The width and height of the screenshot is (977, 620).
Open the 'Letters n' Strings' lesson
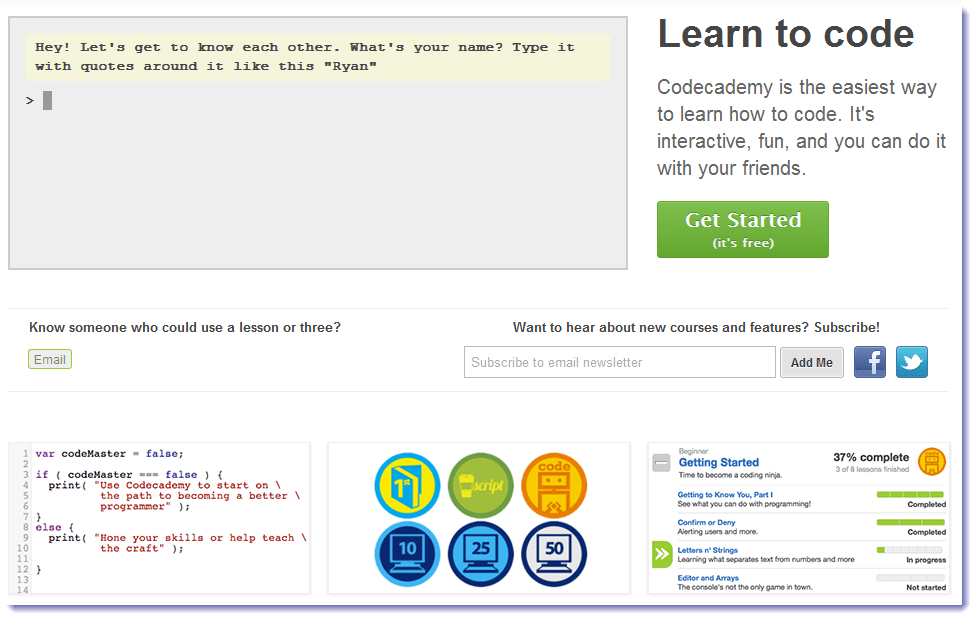(x=707, y=551)
